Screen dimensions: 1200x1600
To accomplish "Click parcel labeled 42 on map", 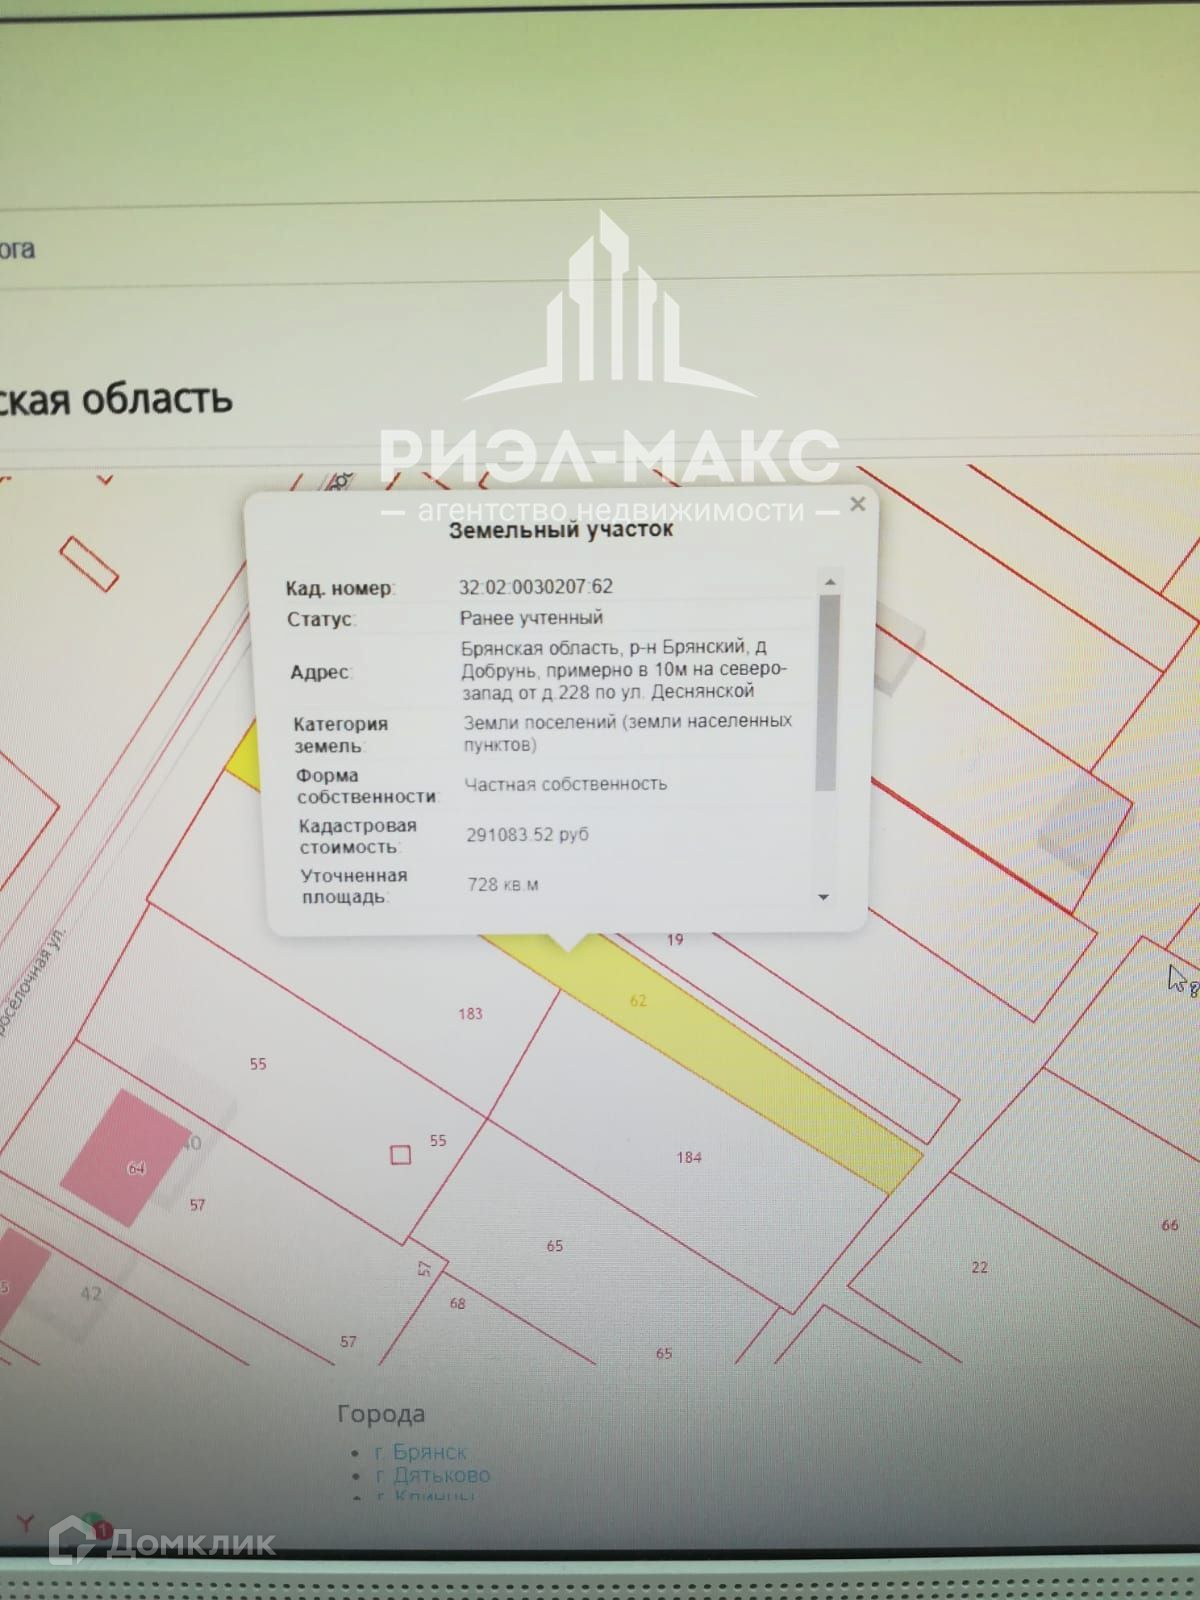I will 90,1293.
